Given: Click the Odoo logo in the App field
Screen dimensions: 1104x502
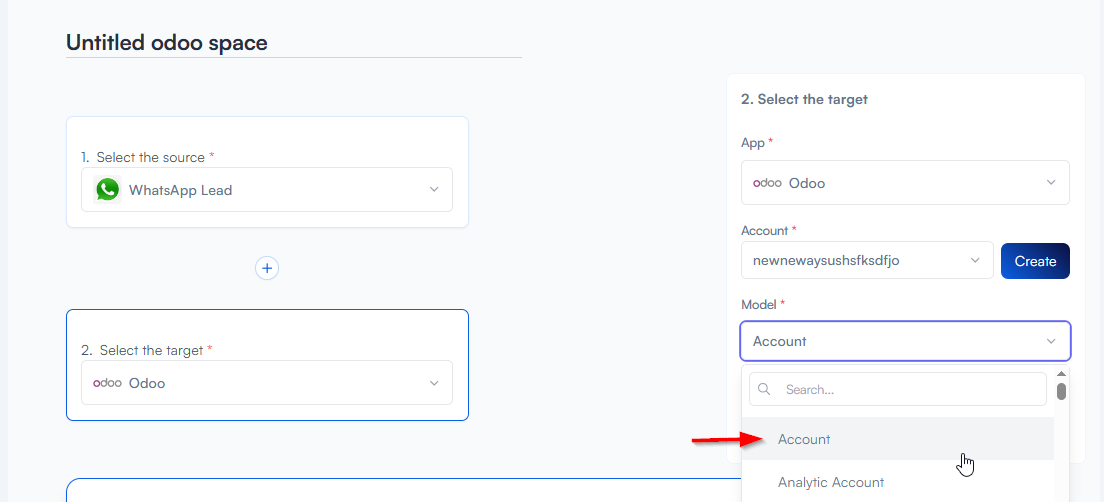Looking at the screenshot, I should tap(767, 183).
